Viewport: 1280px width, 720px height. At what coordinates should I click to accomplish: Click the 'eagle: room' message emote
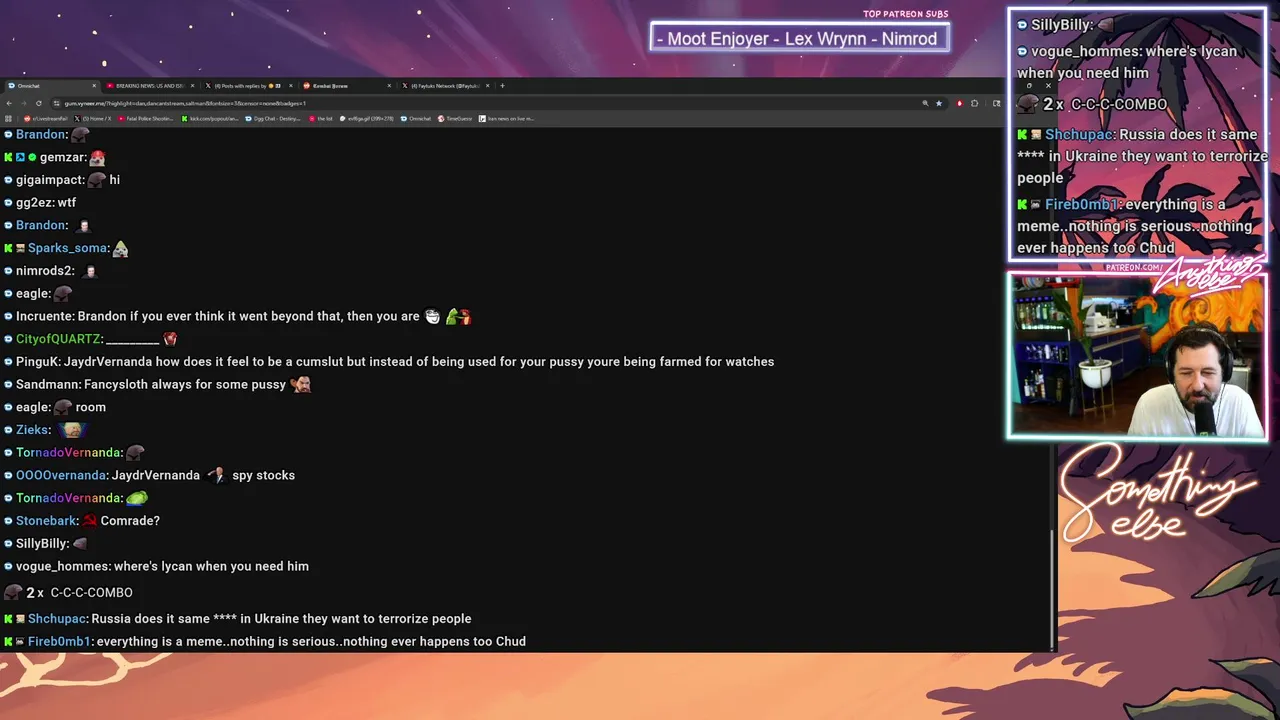pos(63,407)
